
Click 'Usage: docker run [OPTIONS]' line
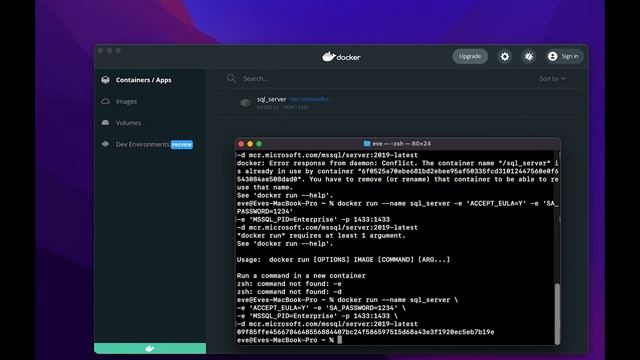coord(343,260)
